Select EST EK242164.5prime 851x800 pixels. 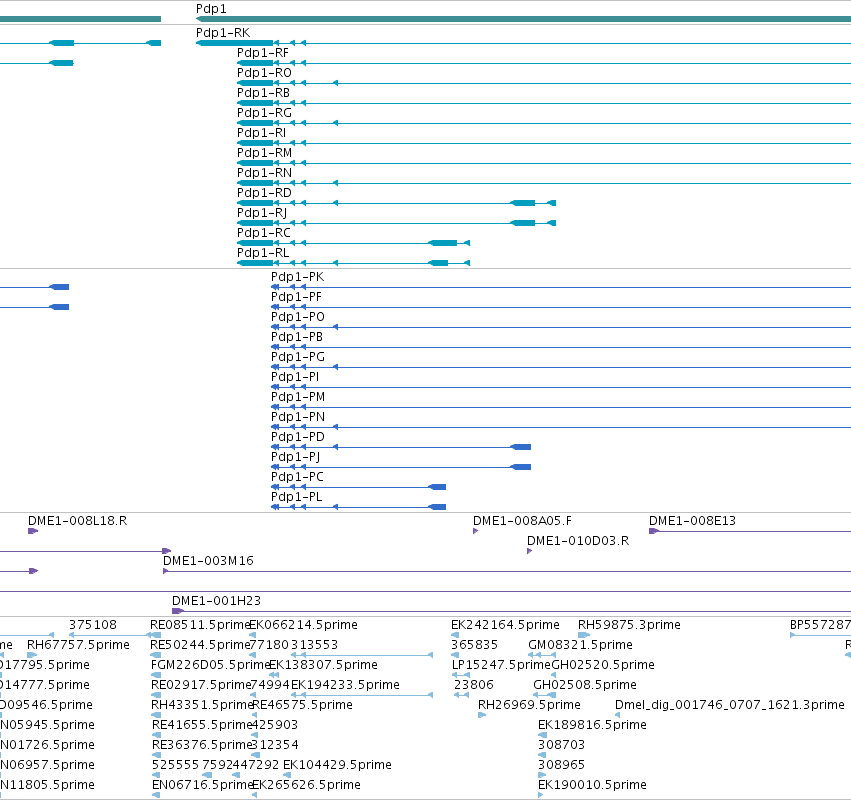505,625
